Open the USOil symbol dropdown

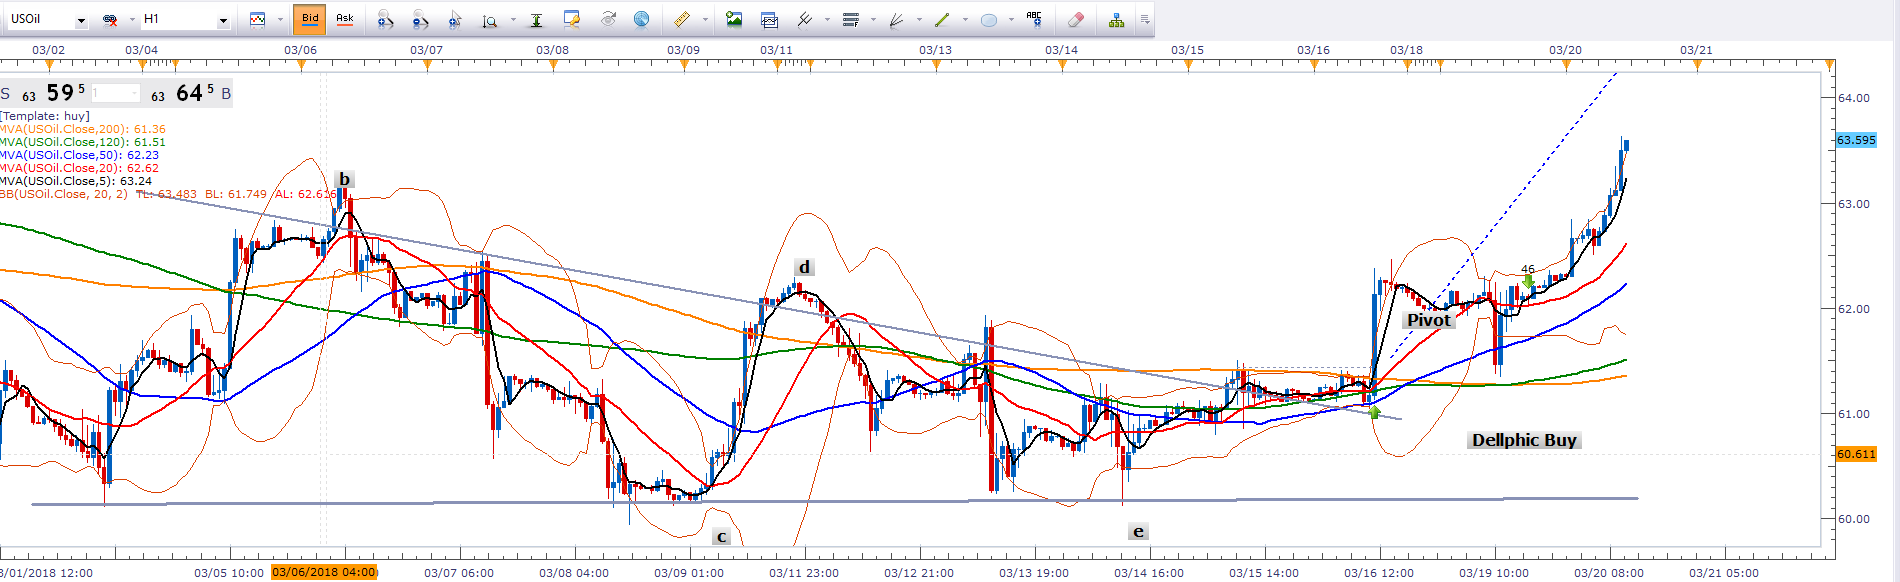point(81,20)
